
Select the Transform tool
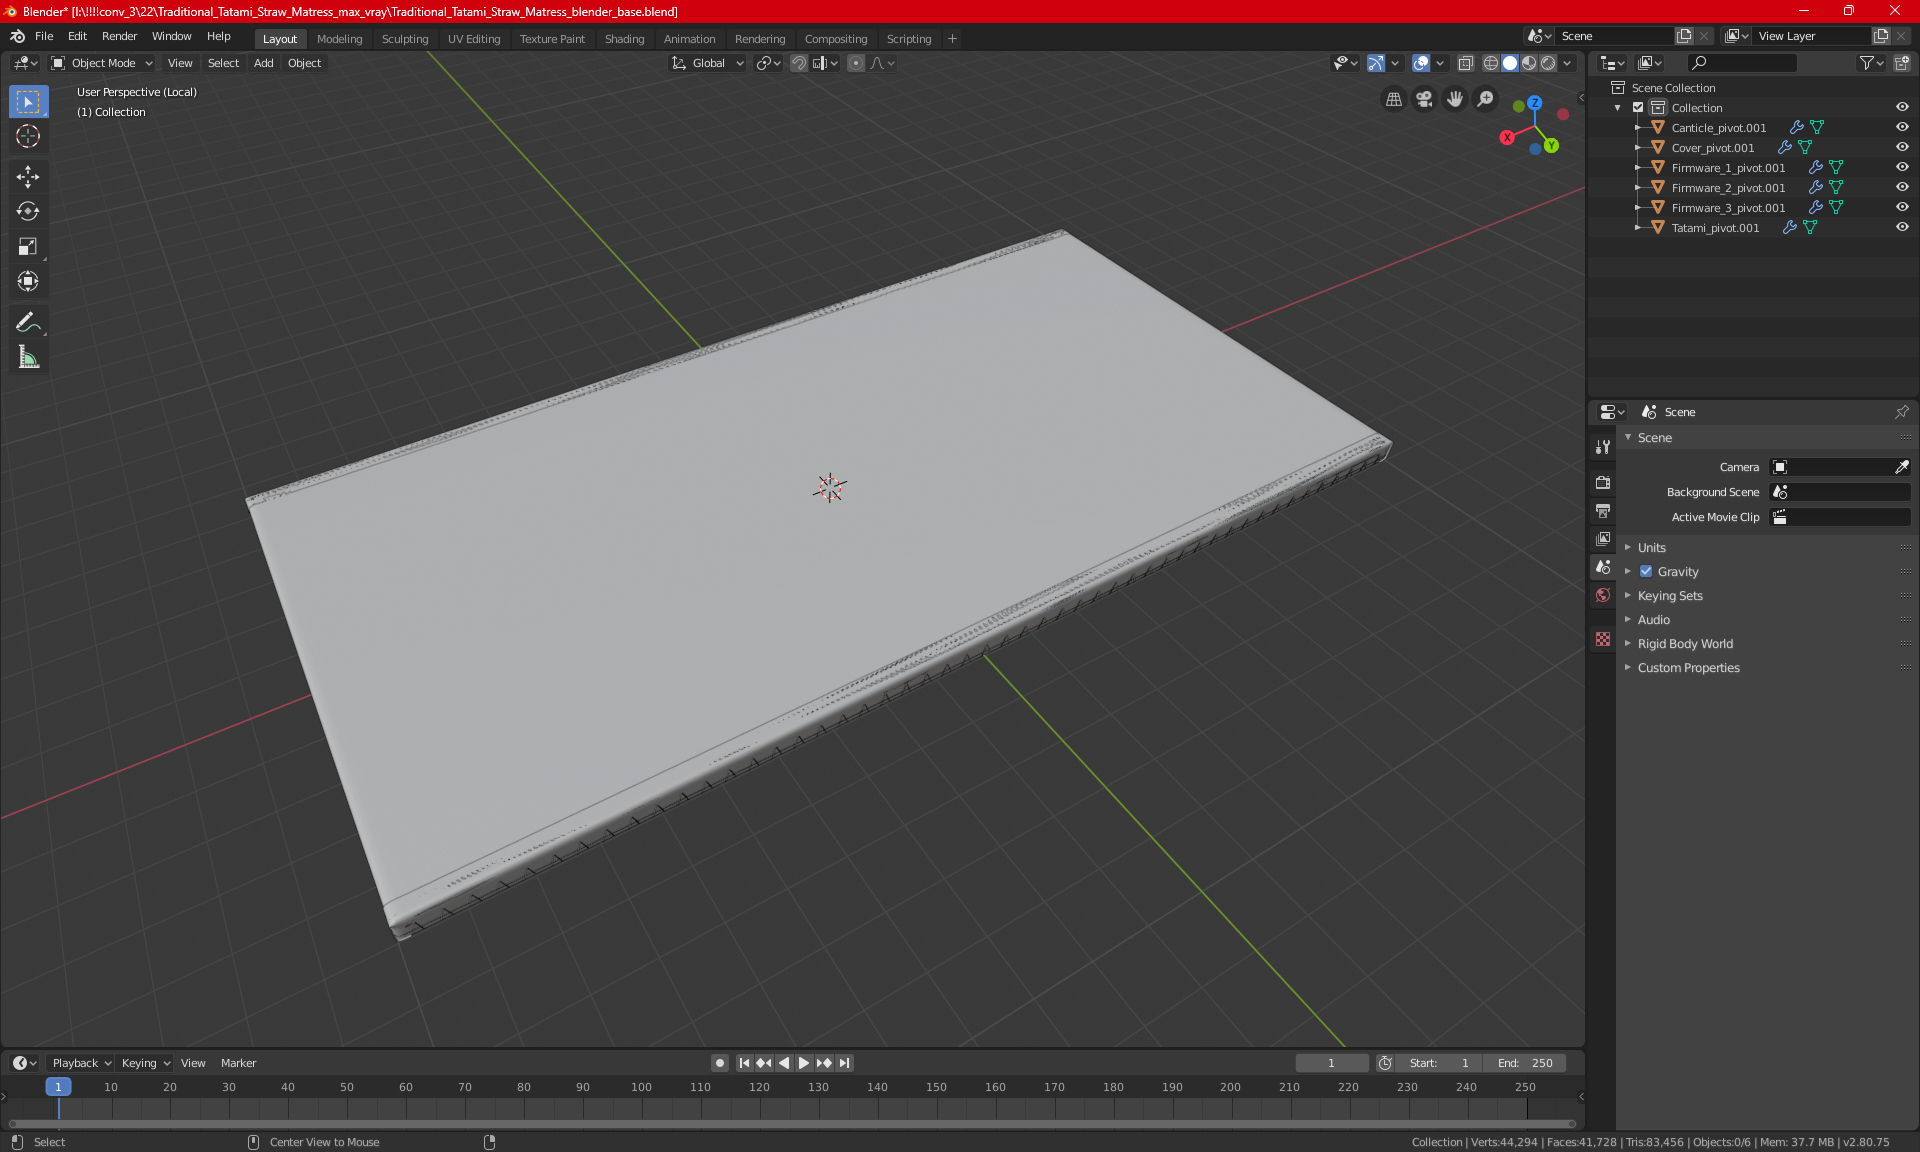point(28,281)
